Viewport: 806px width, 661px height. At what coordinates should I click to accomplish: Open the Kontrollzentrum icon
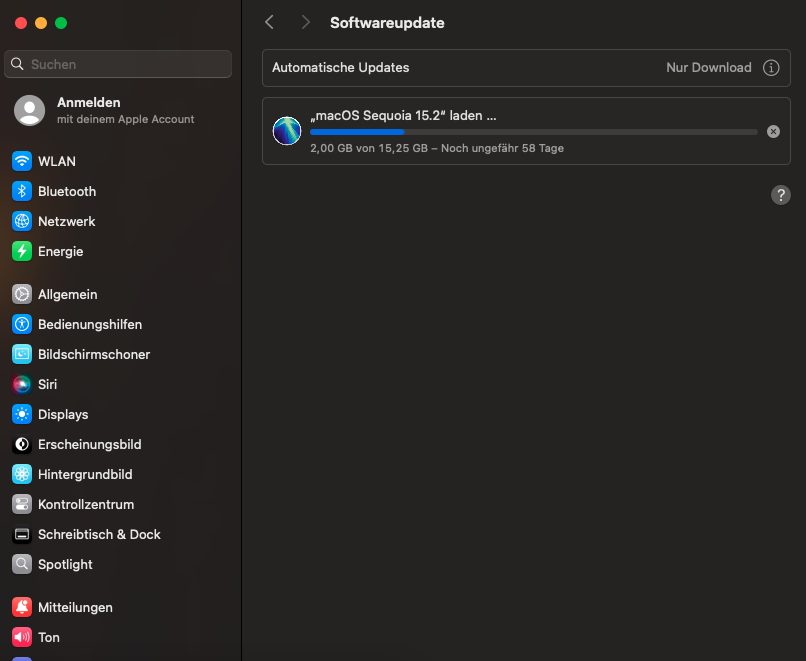point(22,504)
